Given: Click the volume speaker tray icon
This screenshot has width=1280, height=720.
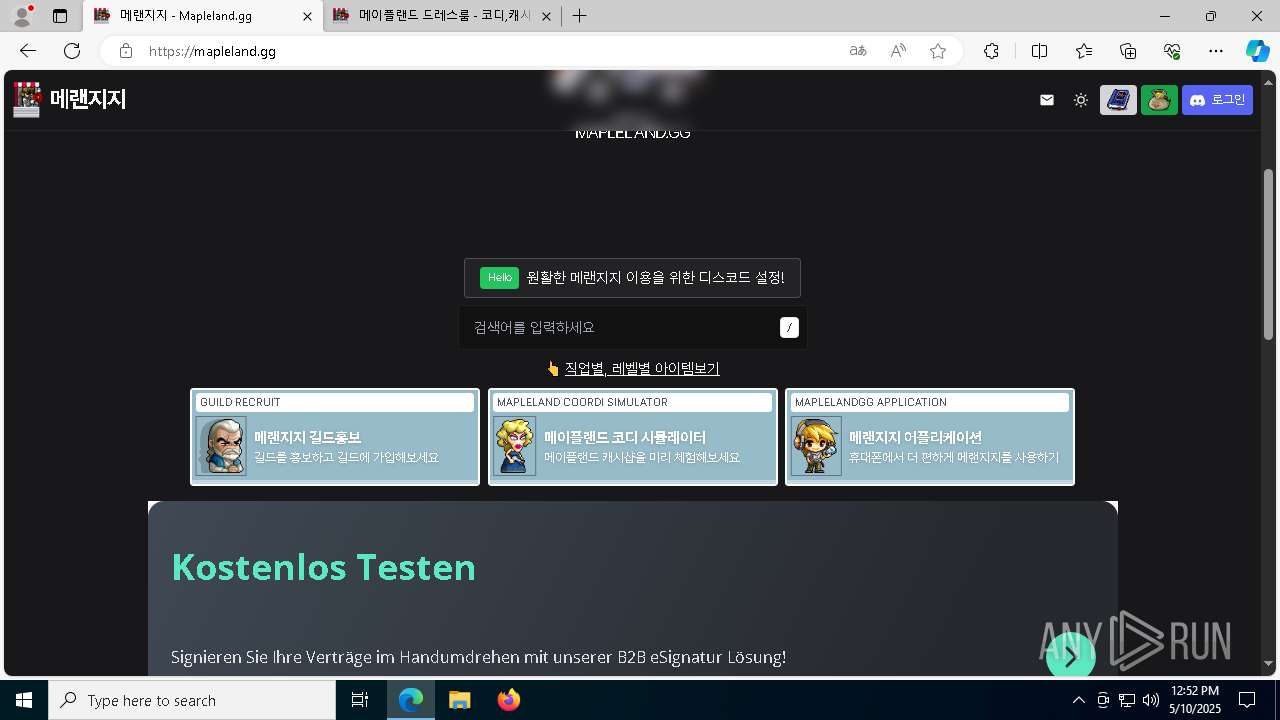Looking at the screenshot, I should (x=1151, y=700).
